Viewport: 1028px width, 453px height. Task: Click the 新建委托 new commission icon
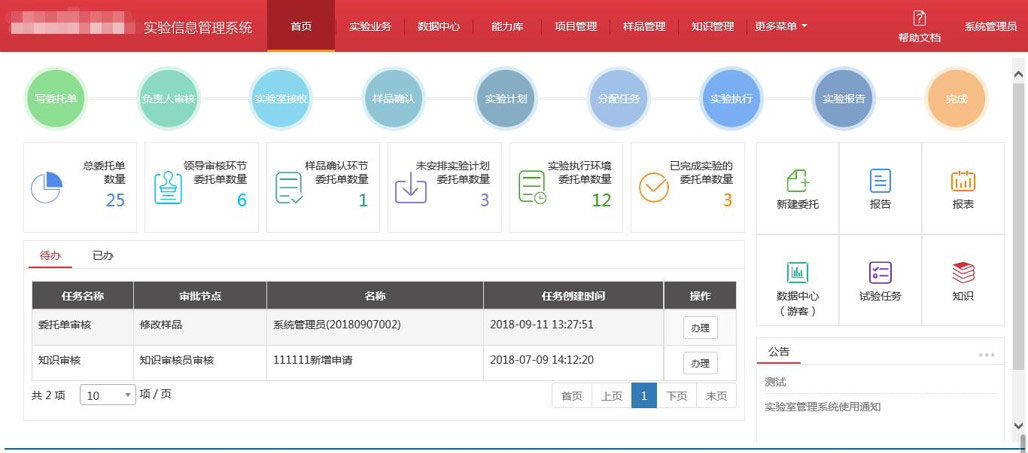tap(797, 181)
